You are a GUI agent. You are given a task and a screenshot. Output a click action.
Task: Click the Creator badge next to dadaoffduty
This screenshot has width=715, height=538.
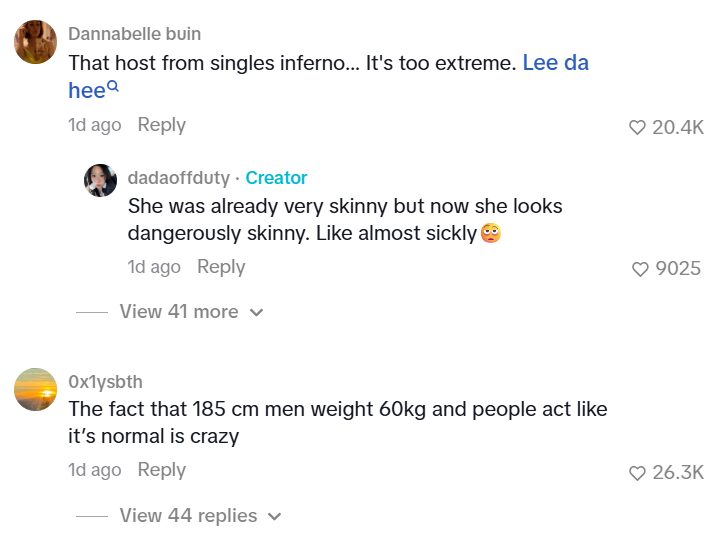coord(276,178)
